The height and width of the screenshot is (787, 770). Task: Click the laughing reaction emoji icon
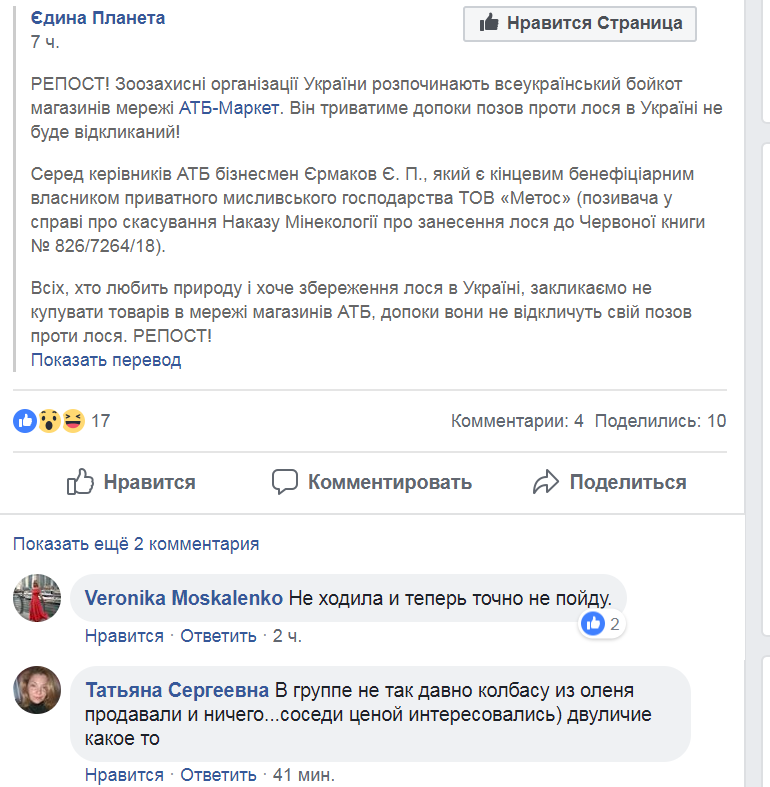[x=73, y=421]
